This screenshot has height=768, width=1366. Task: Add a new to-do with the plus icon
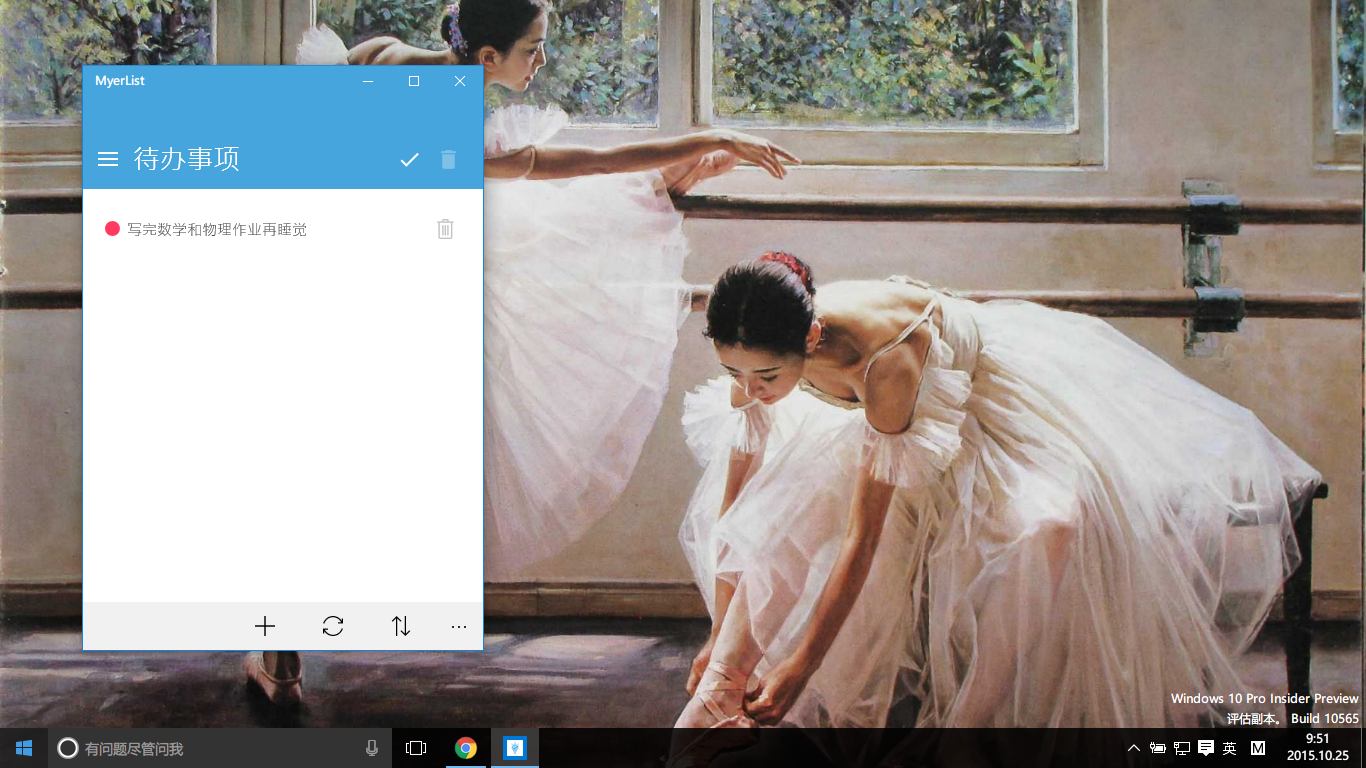coord(265,626)
